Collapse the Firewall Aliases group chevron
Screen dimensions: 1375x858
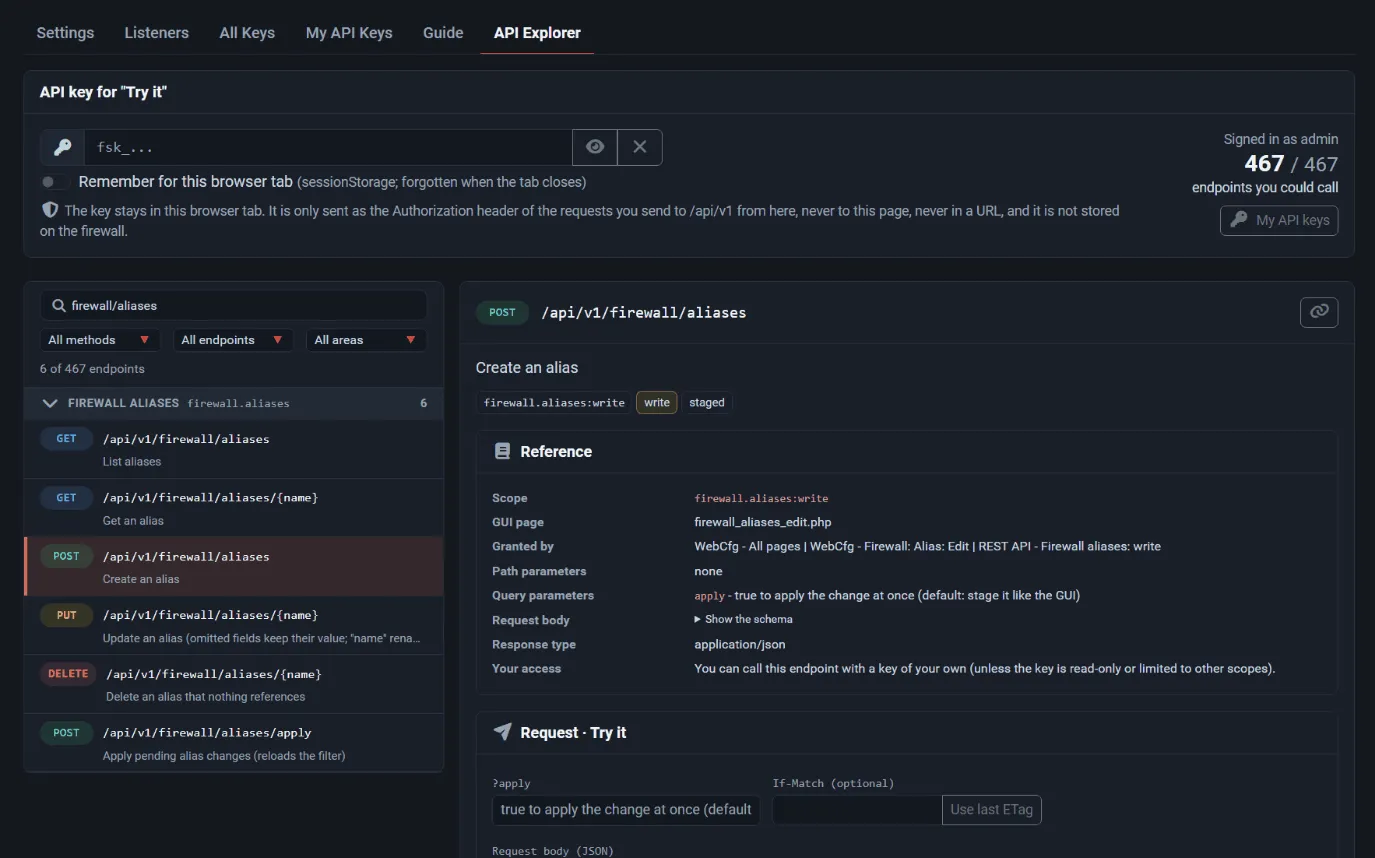click(x=50, y=403)
